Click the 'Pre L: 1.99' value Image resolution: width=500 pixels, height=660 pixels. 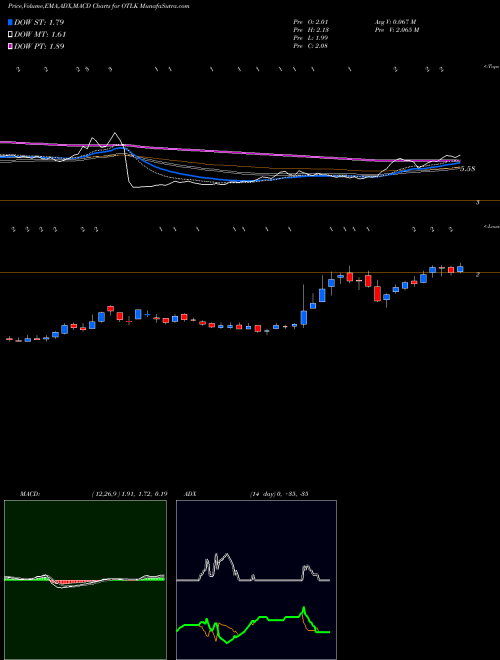tap(311, 38)
